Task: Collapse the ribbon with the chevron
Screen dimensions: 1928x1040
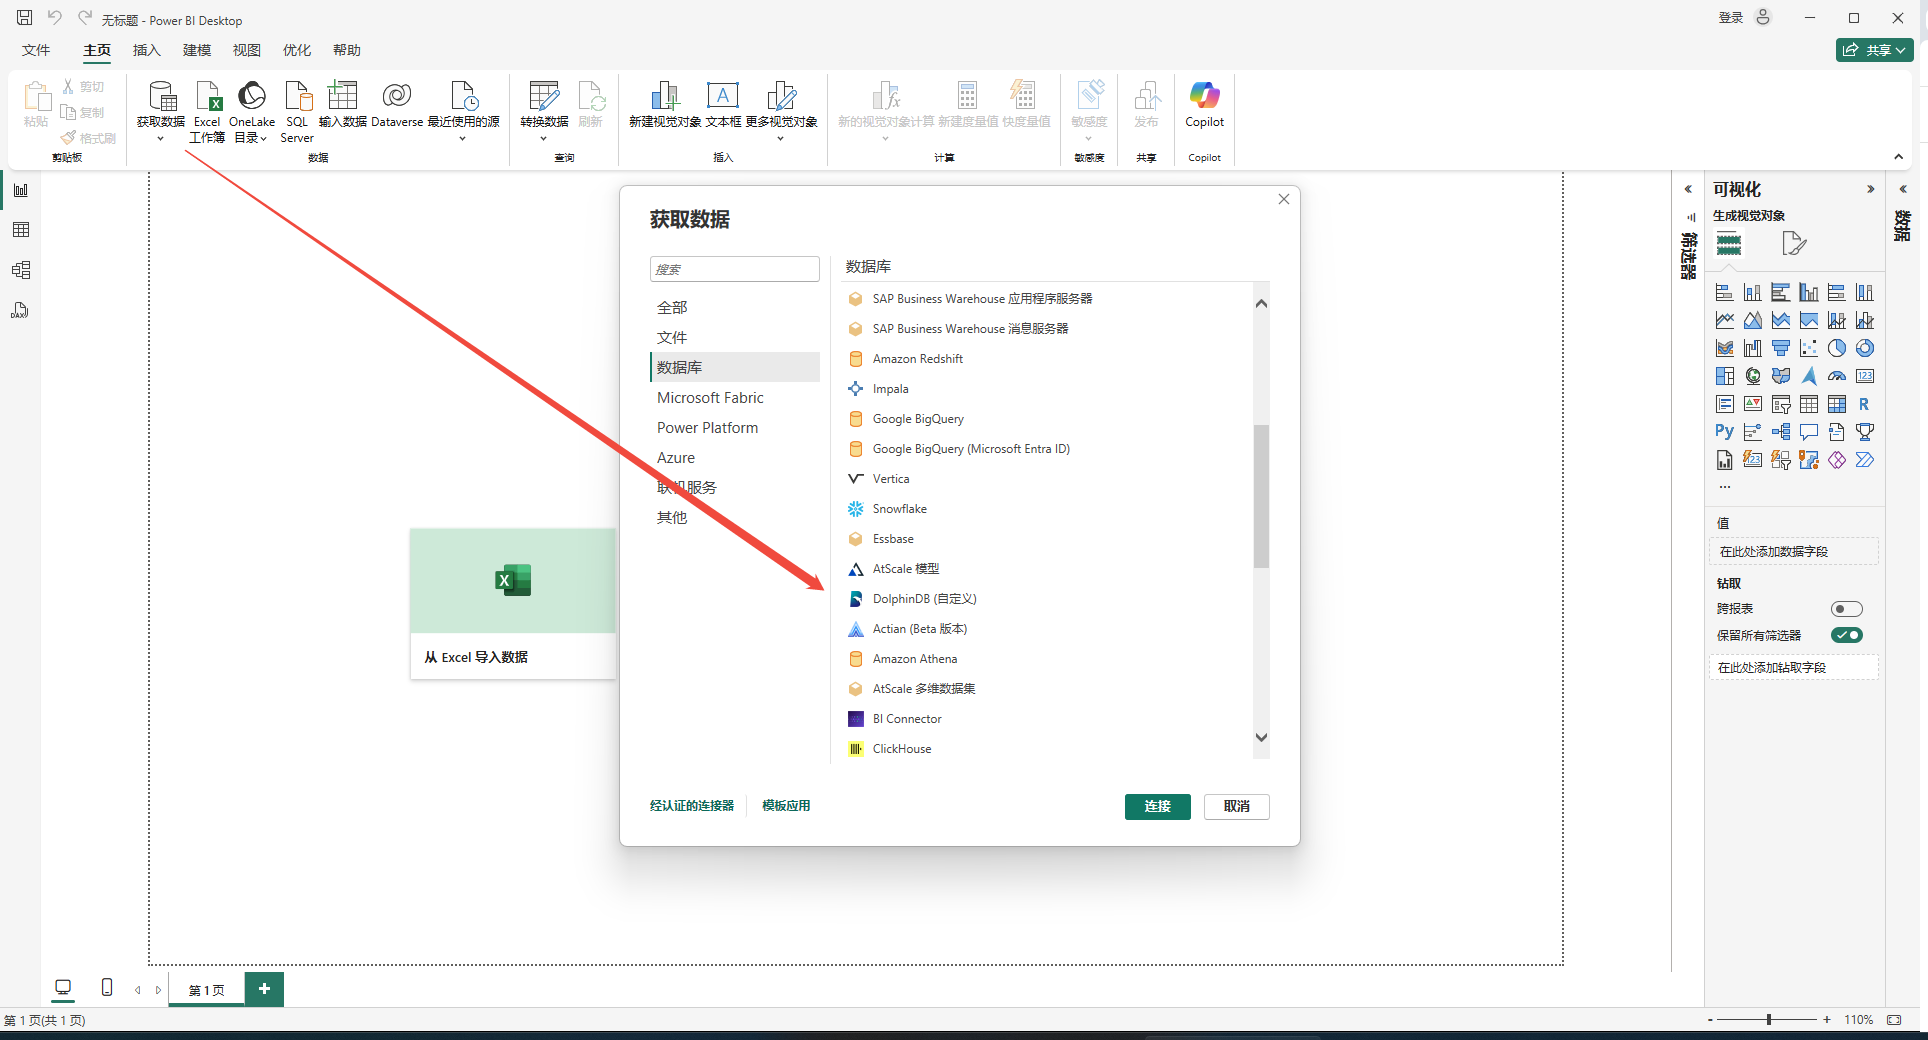Action: coord(1898,157)
